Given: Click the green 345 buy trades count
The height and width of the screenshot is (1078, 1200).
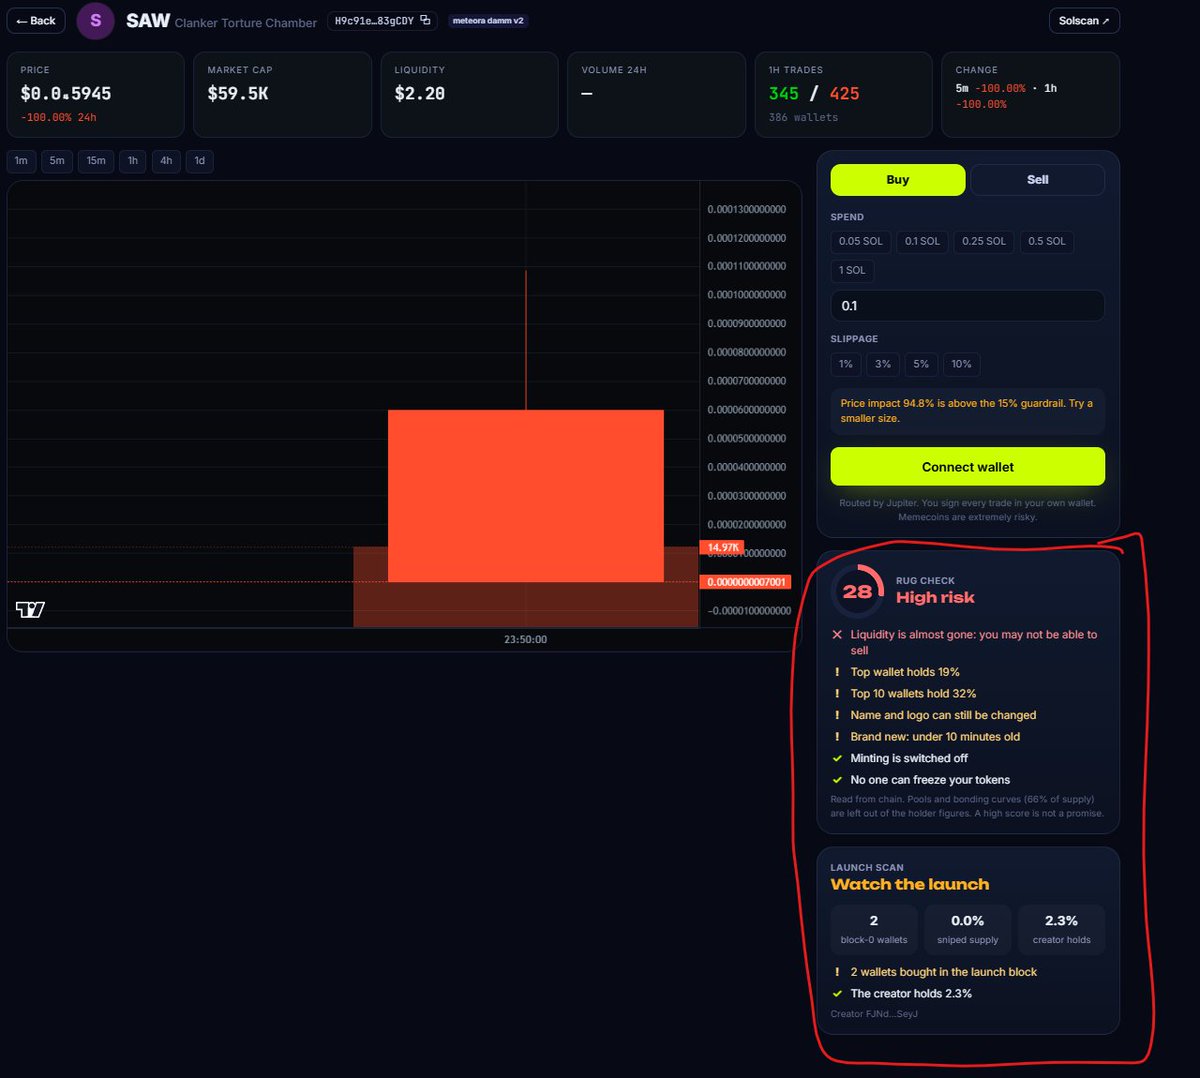Looking at the screenshot, I should [784, 94].
